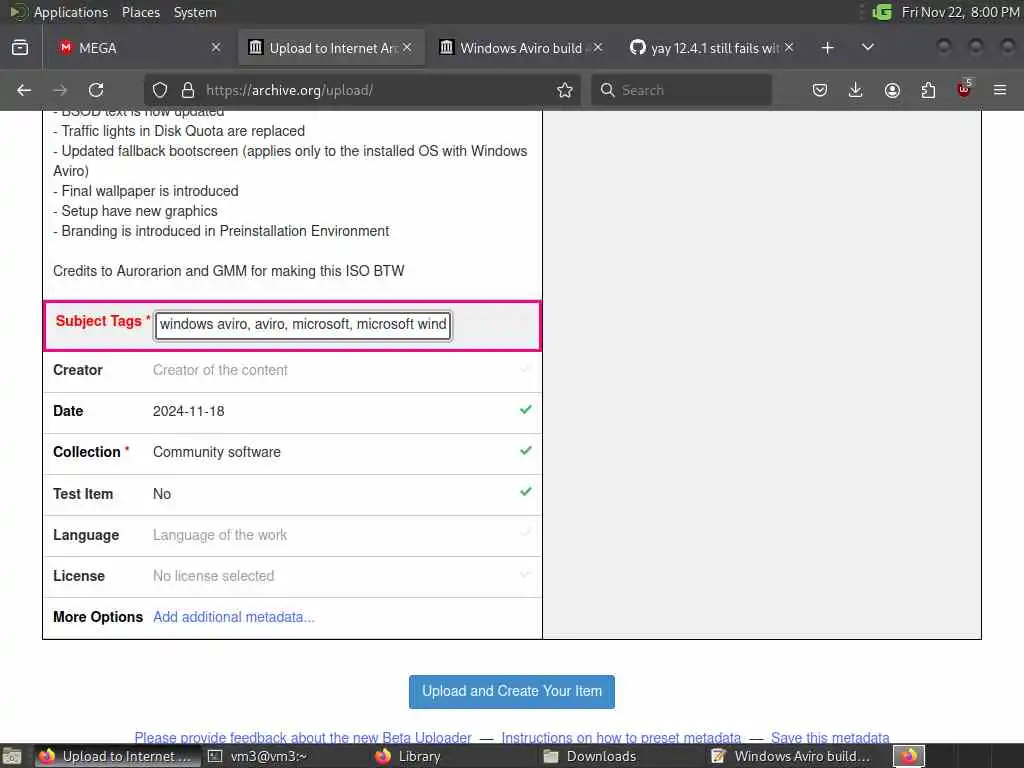The height and width of the screenshot is (768, 1024).
Task: Click the workspace switcher Firefox thumbnail
Action: (909, 756)
